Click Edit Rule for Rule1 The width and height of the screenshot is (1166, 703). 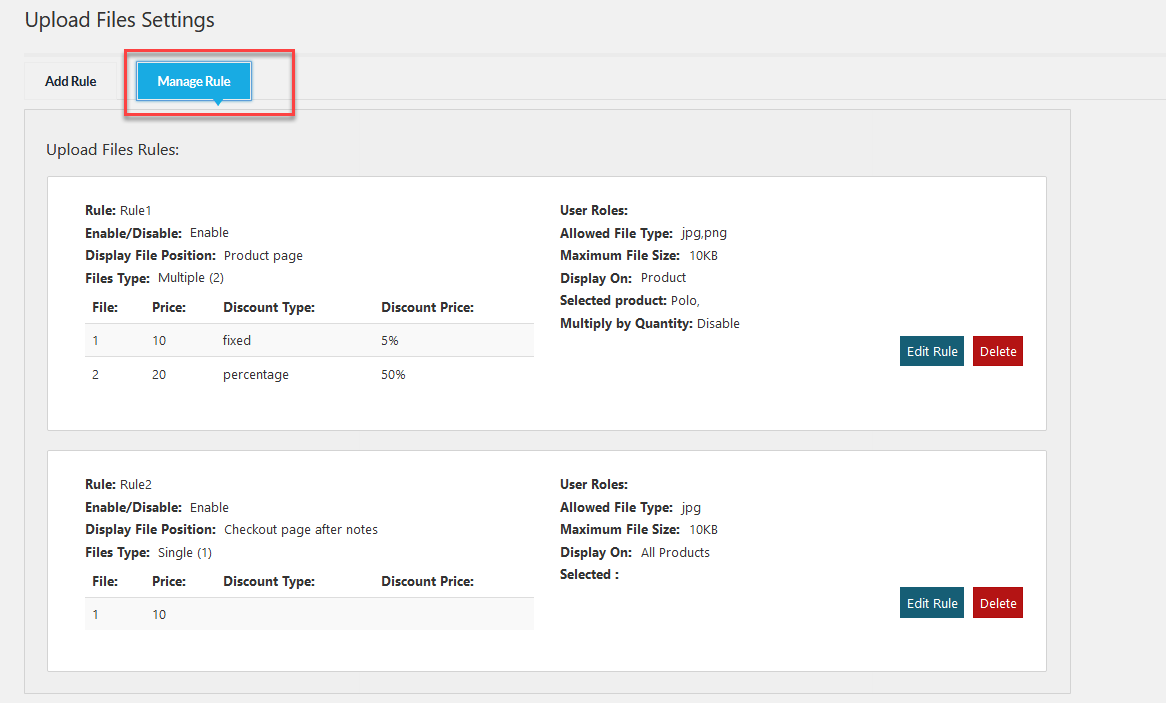pyautogui.click(x=931, y=351)
